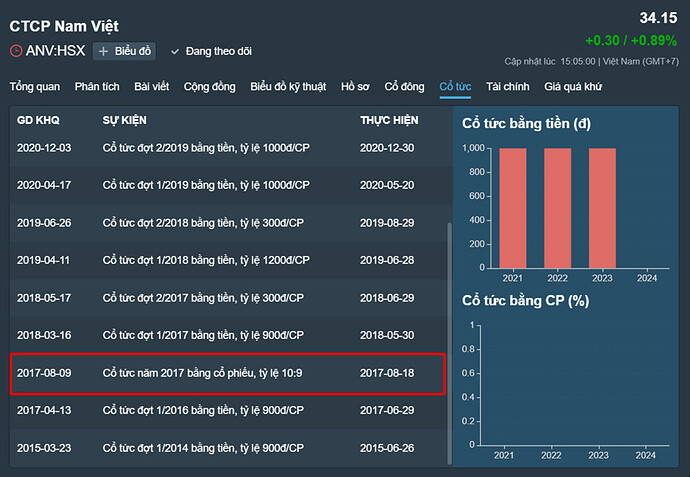Click the 2023 bar in cash dividend chart
Viewport: 690px width, 477px height.
(602, 208)
